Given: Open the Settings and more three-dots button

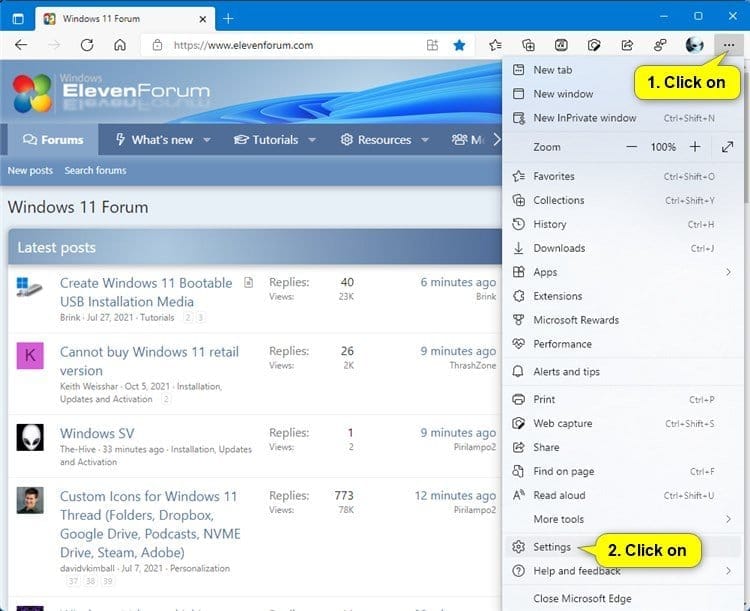Looking at the screenshot, I should tap(728, 45).
